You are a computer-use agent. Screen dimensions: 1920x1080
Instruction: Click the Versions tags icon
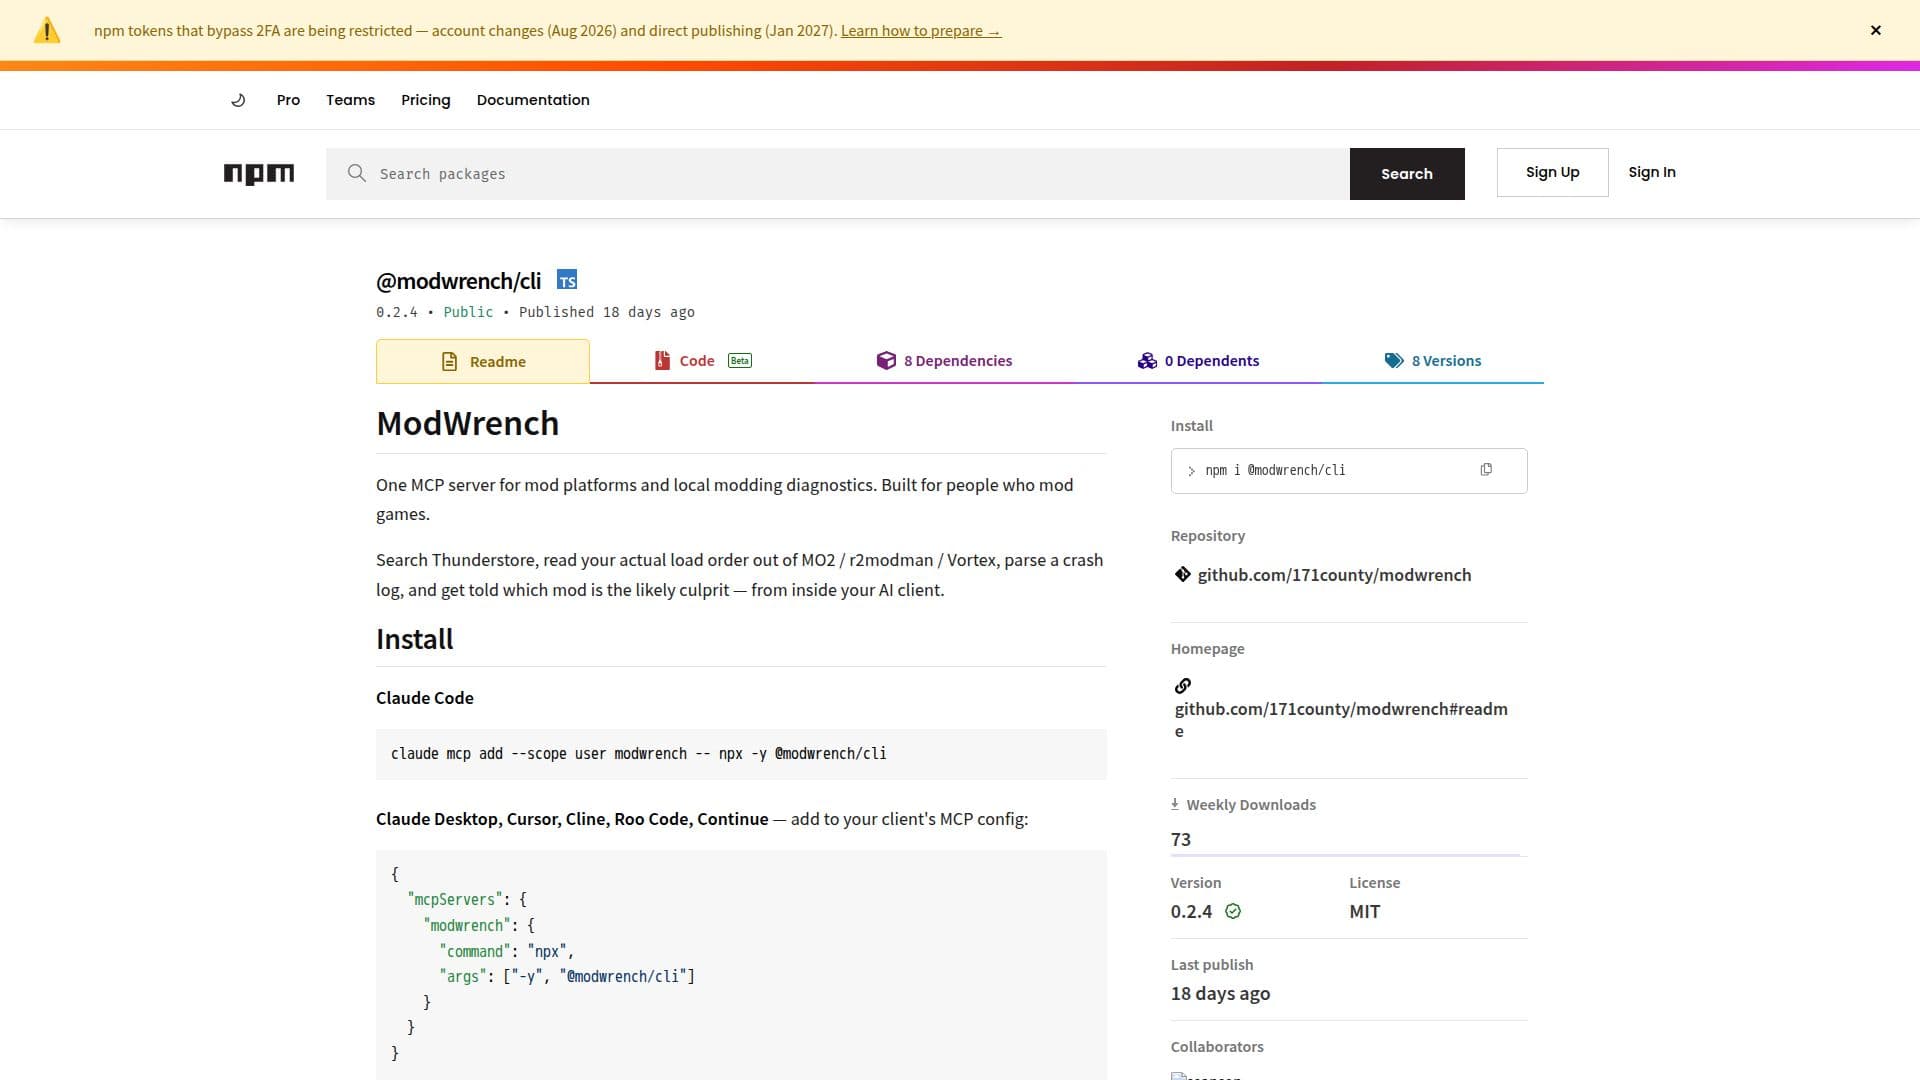1394,360
